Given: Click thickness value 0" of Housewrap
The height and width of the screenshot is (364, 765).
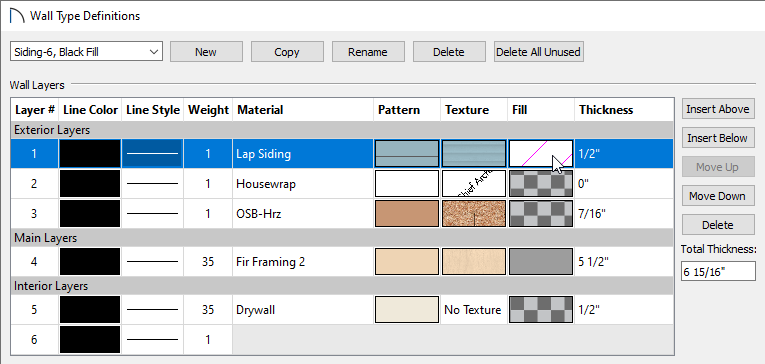Looking at the screenshot, I should [x=584, y=184].
